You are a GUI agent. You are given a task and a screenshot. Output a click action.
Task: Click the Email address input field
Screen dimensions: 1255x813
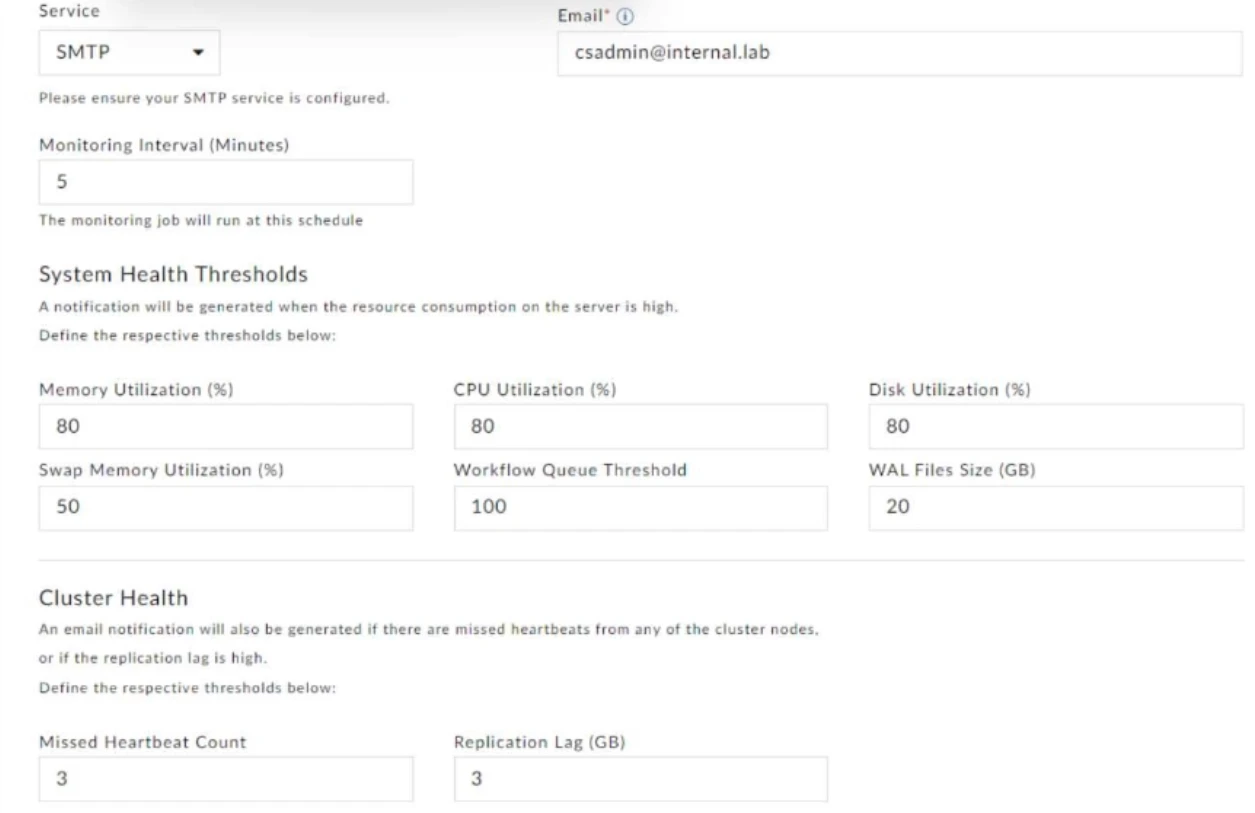coord(898,53)
